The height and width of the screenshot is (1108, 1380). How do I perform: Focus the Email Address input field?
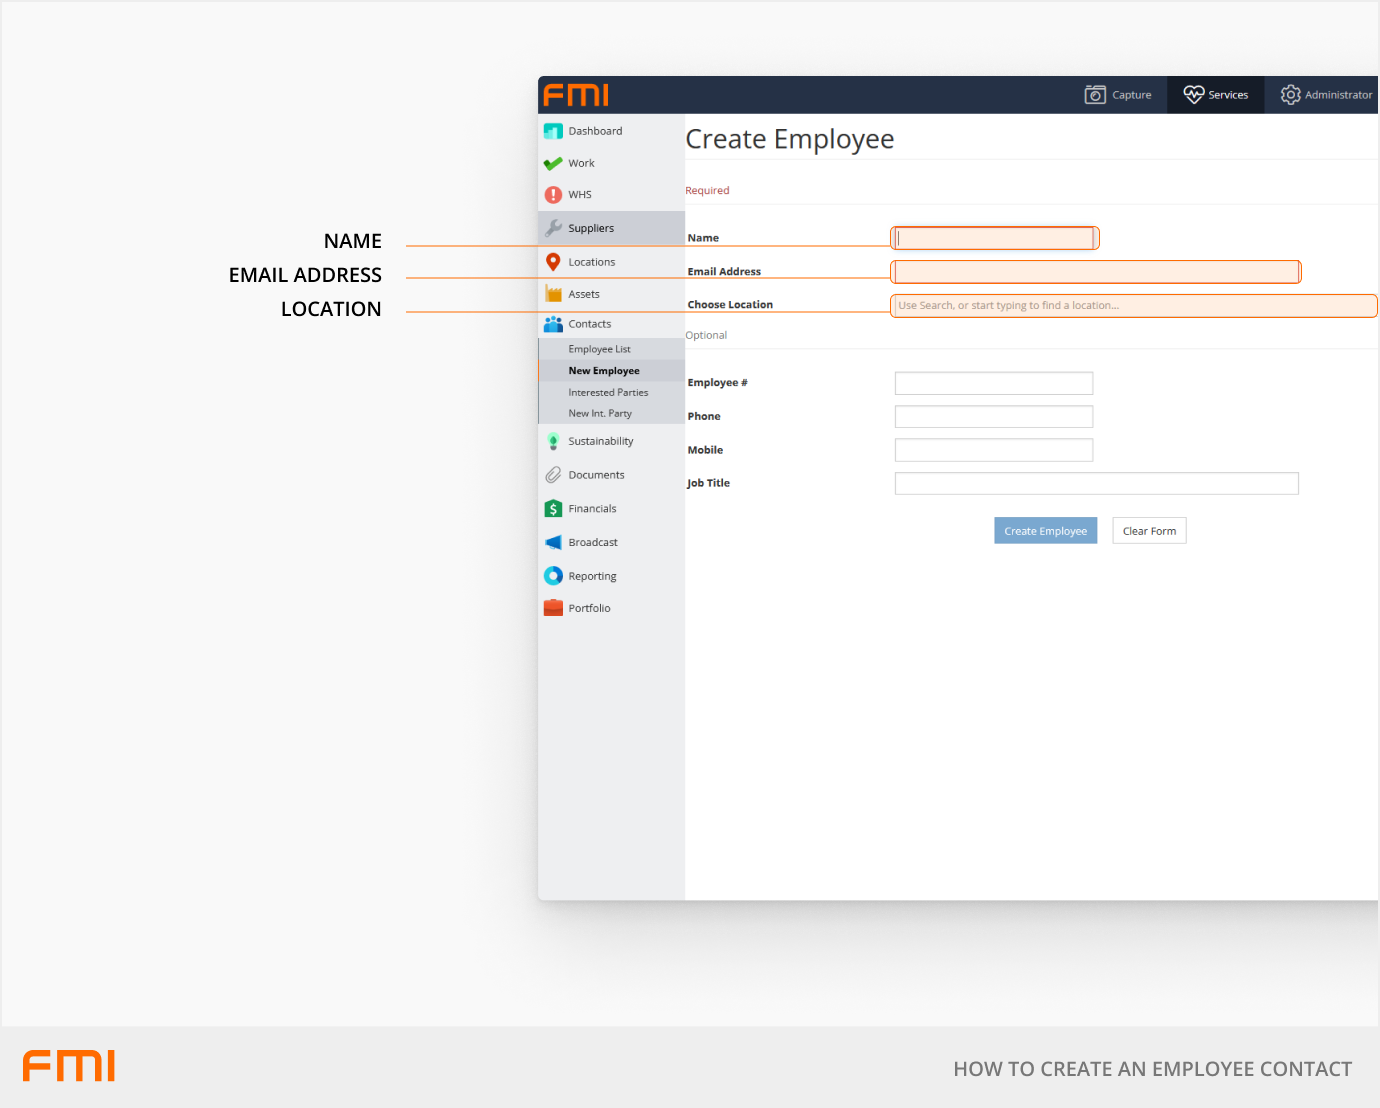(1096, 272)
